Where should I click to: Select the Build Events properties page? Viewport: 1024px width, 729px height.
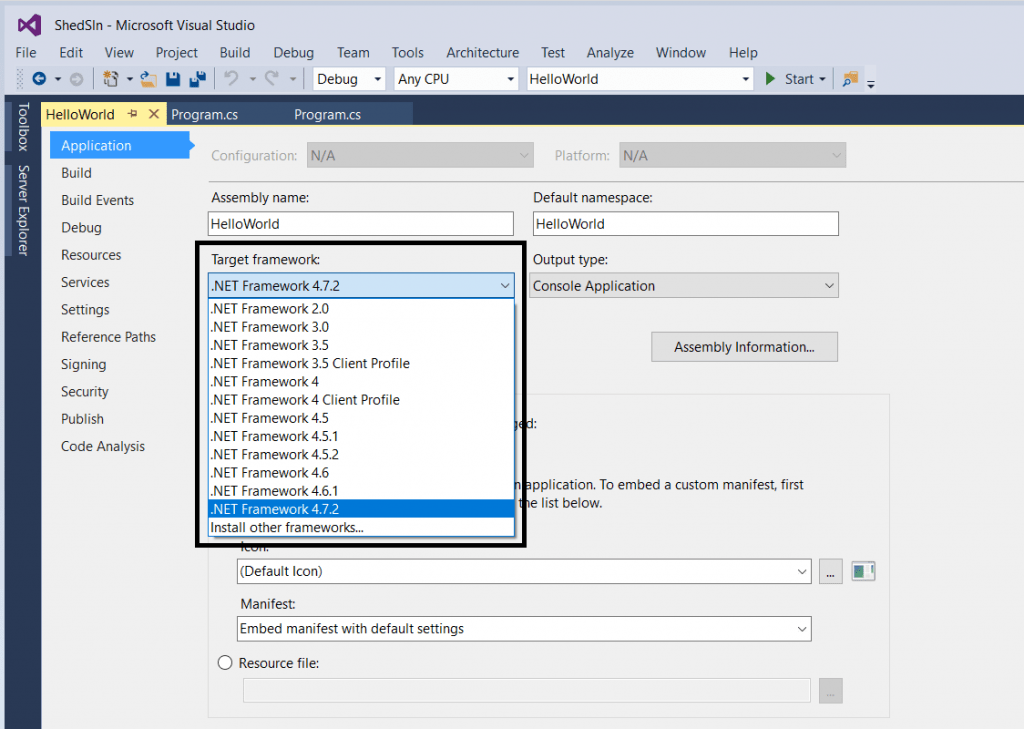97,201
